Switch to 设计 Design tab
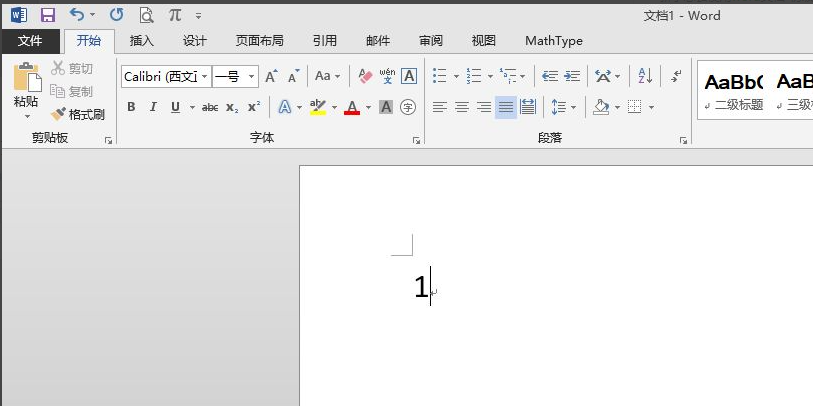Viewport: 813px width, 406px height. click(194, 40)
